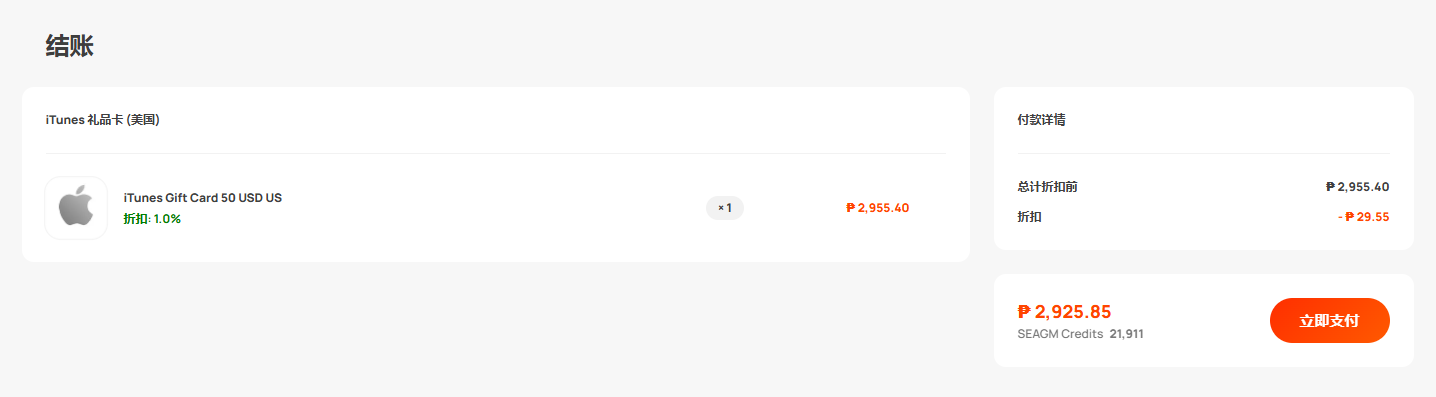Click the 结账 checkout page heading
Screen dimensions: 1436x397
point(70,46)
